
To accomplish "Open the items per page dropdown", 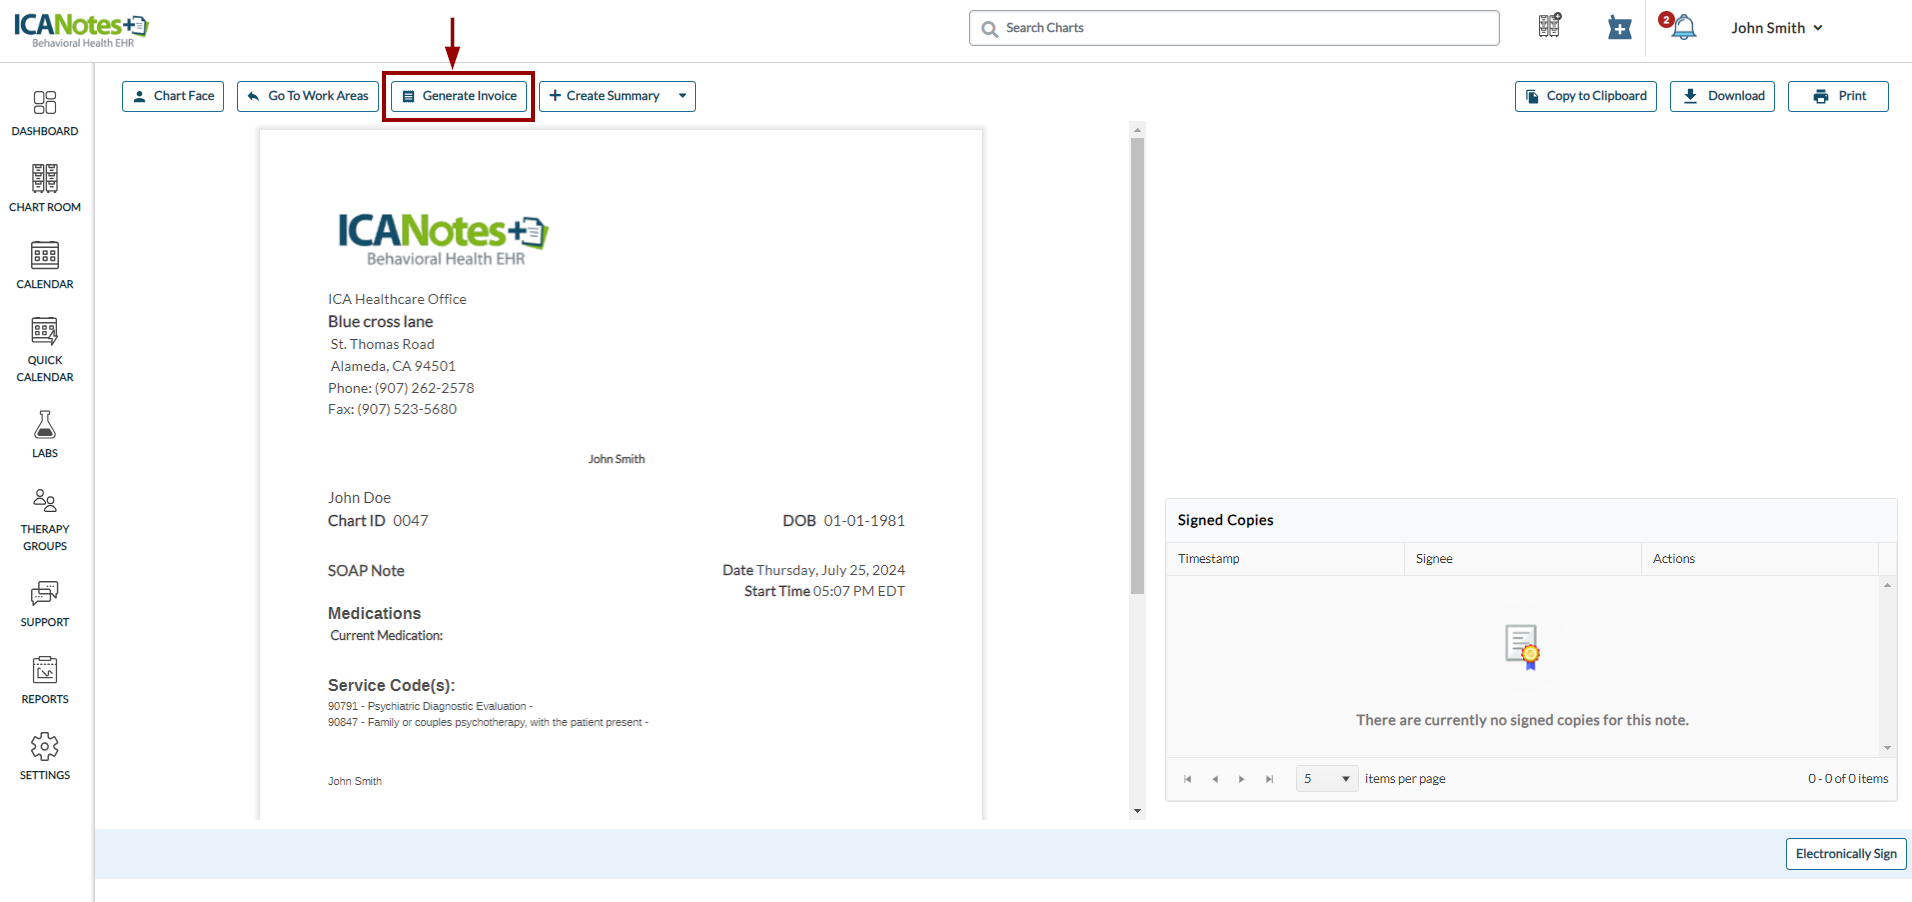I will click(1327, 779).
